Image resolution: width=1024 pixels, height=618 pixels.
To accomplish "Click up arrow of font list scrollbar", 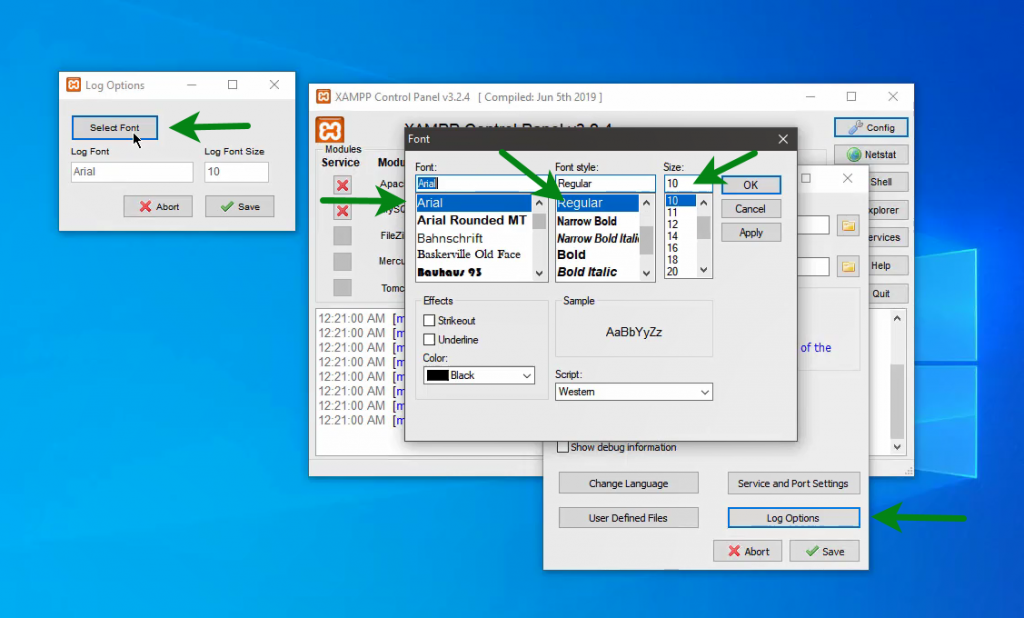I will (x=539, y=203).
